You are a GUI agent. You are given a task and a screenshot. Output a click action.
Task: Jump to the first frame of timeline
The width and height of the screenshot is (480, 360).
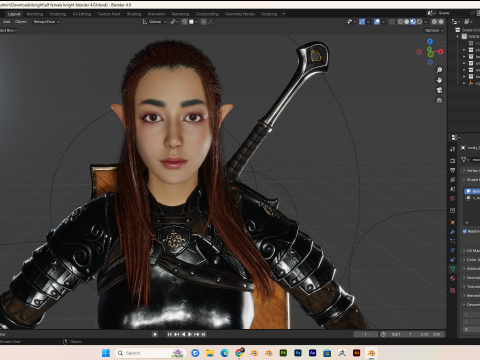pos(169,334)
